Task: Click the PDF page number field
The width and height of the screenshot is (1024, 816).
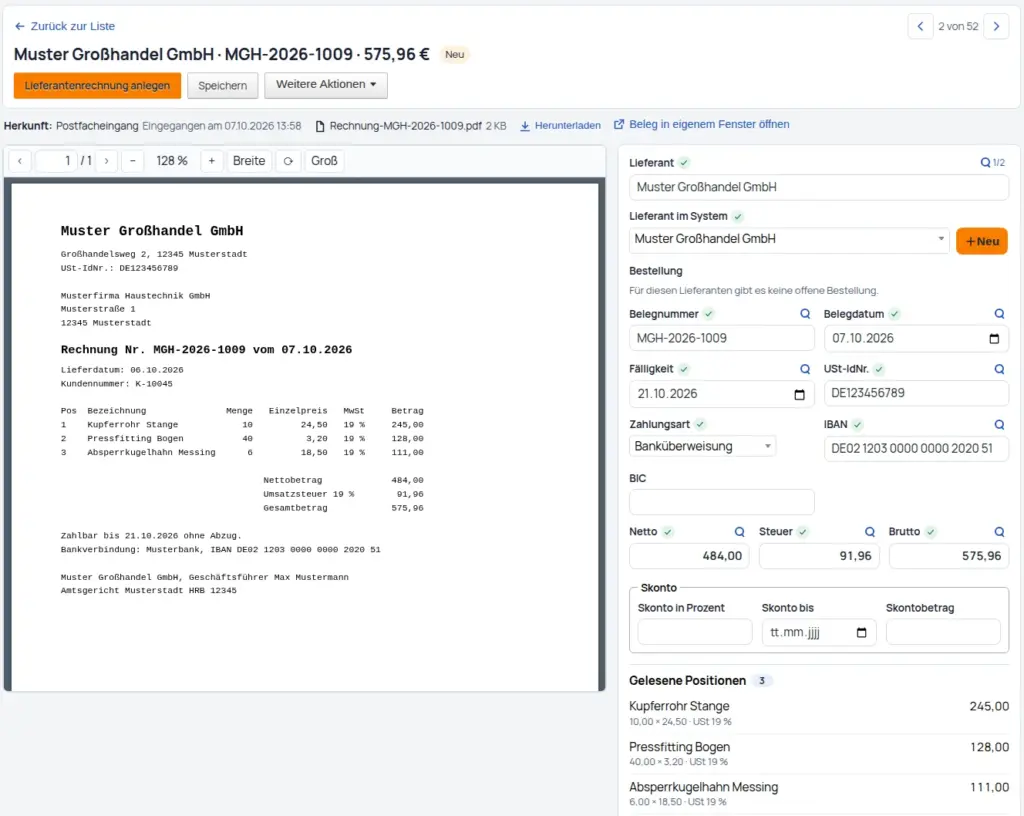Action: point(56,161)
